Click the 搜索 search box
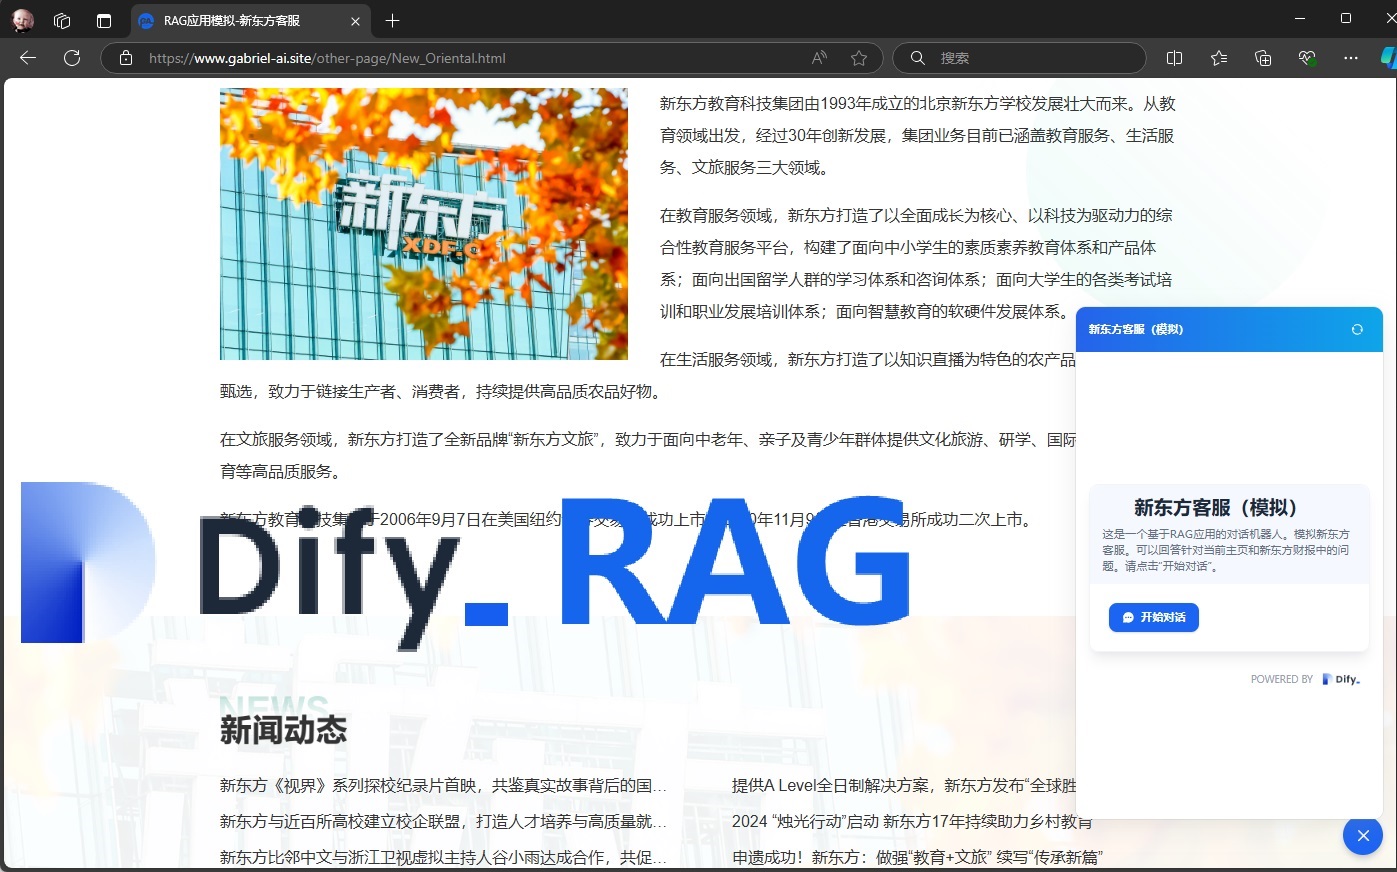Screen dimensions: 1397x872 tap(1030, 58)
